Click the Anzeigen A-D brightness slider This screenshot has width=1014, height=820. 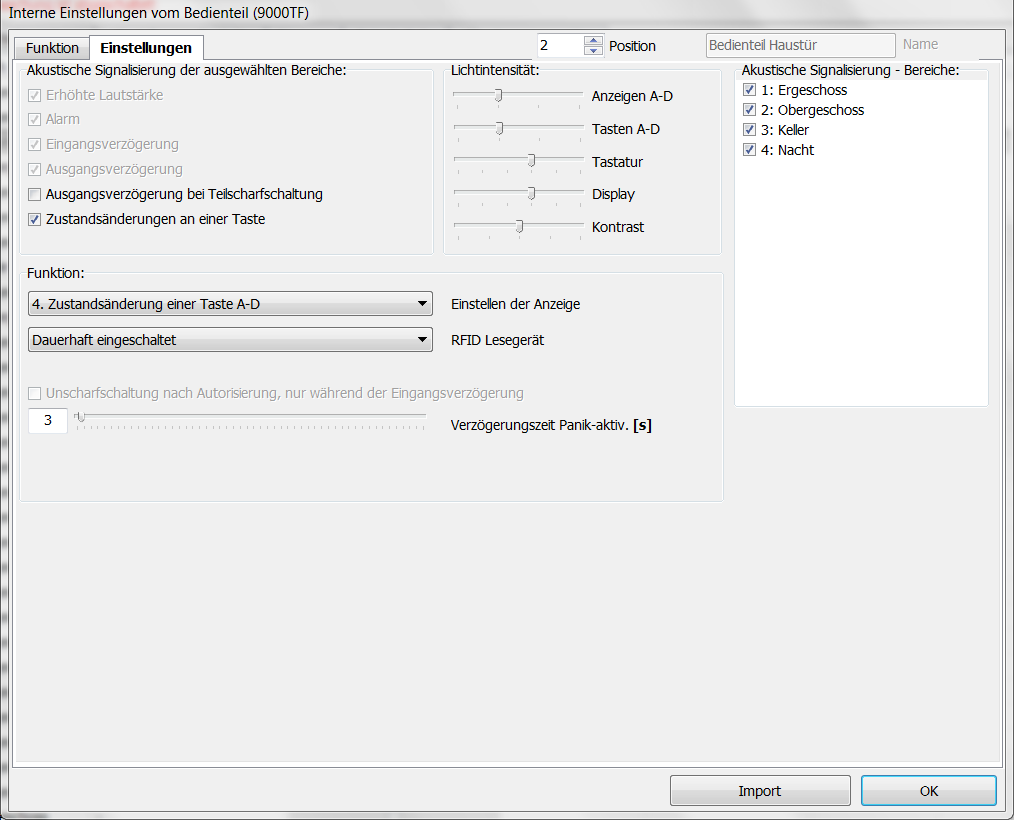click(498, 95)
